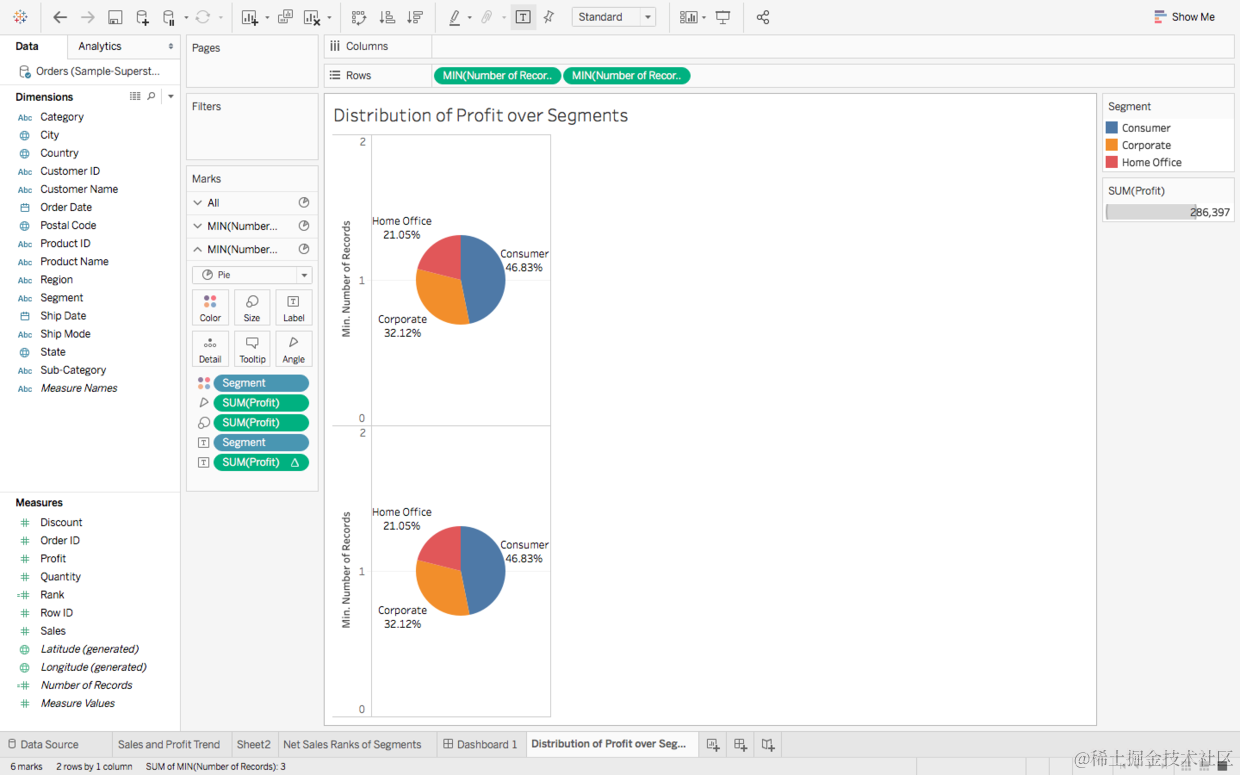Click the Detail marks card button
Image resolution: width=1240 pixels, height=775 pixels.
coord(210,349)
